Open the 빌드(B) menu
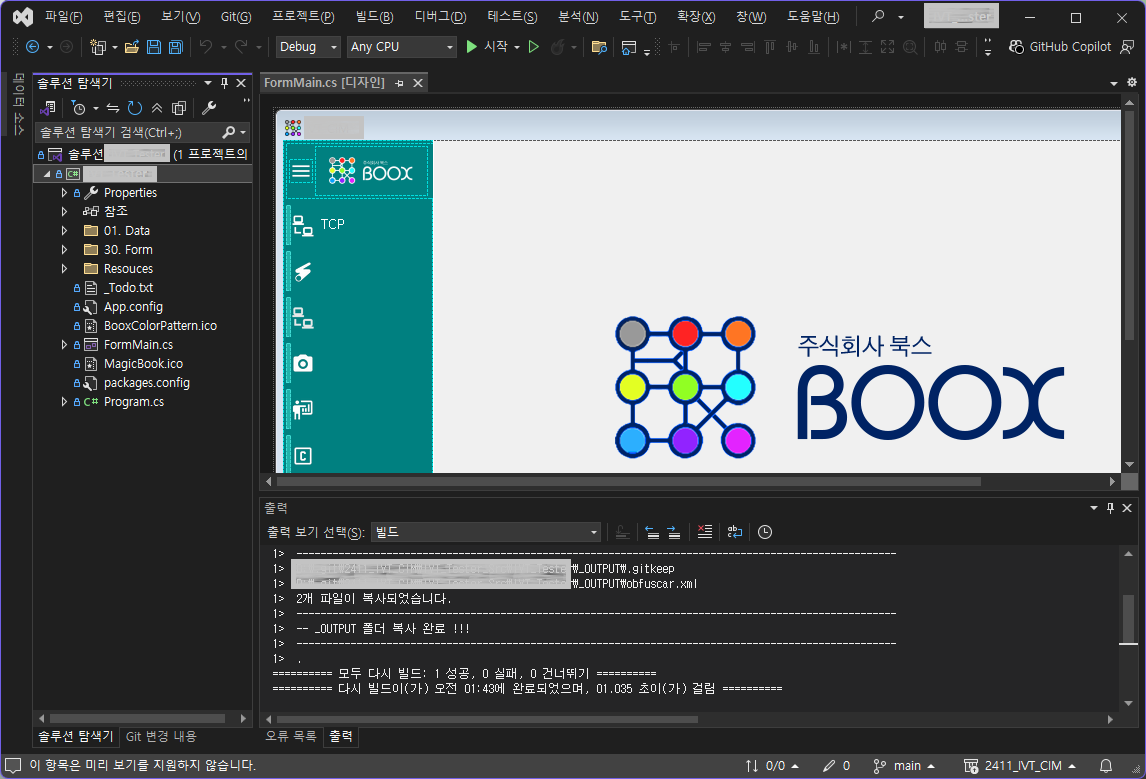 (x=374, y=17)
